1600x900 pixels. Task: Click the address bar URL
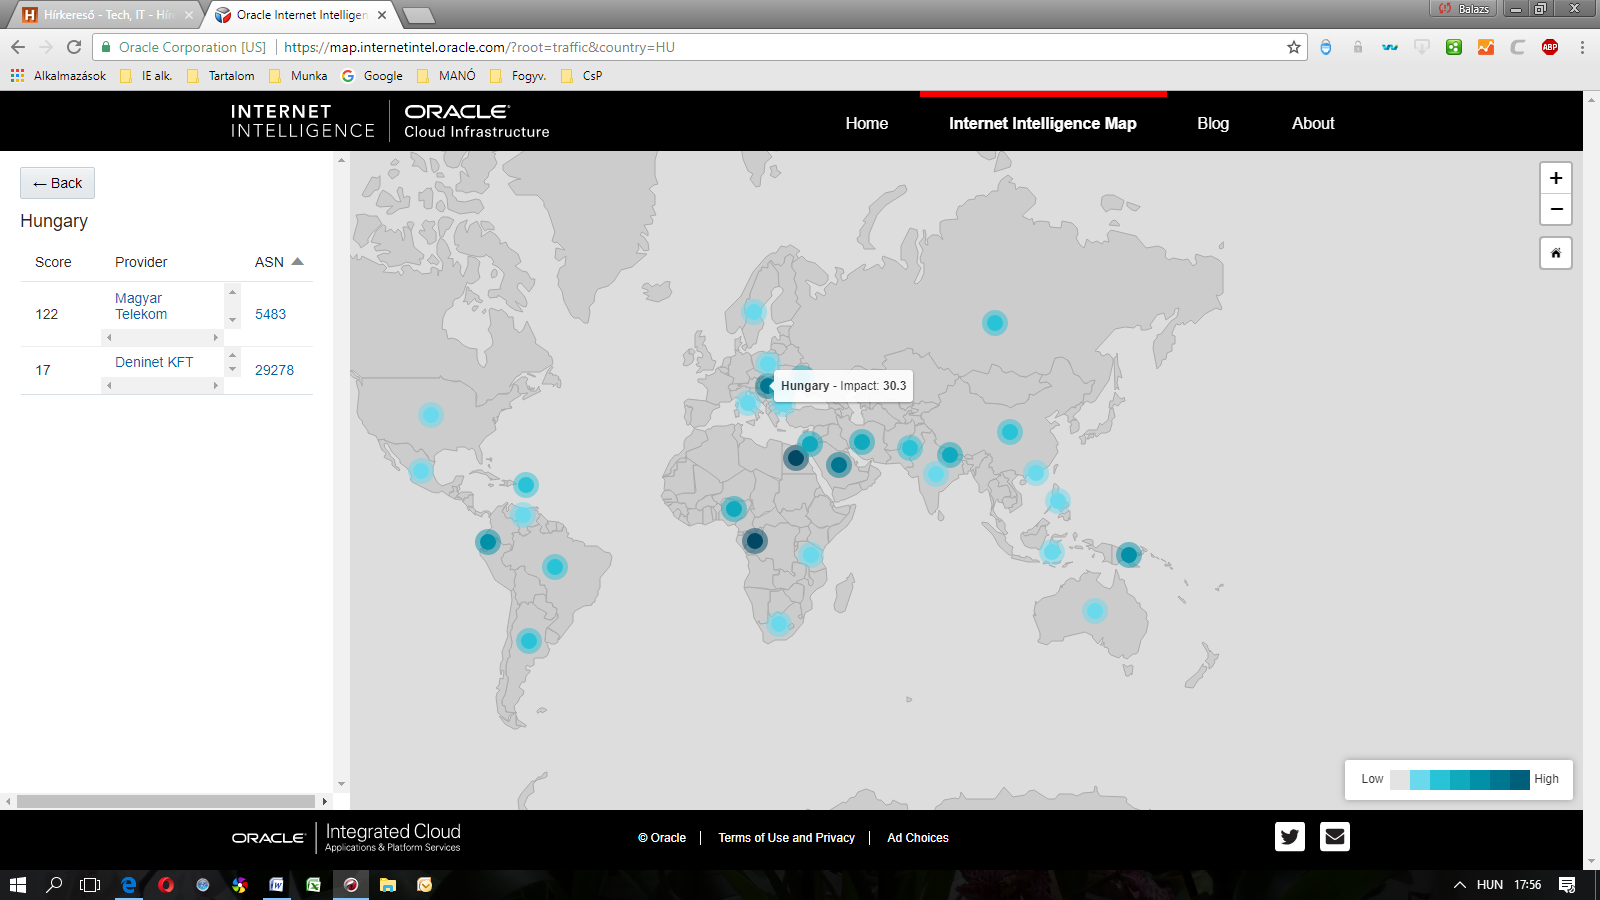(479, 47)
